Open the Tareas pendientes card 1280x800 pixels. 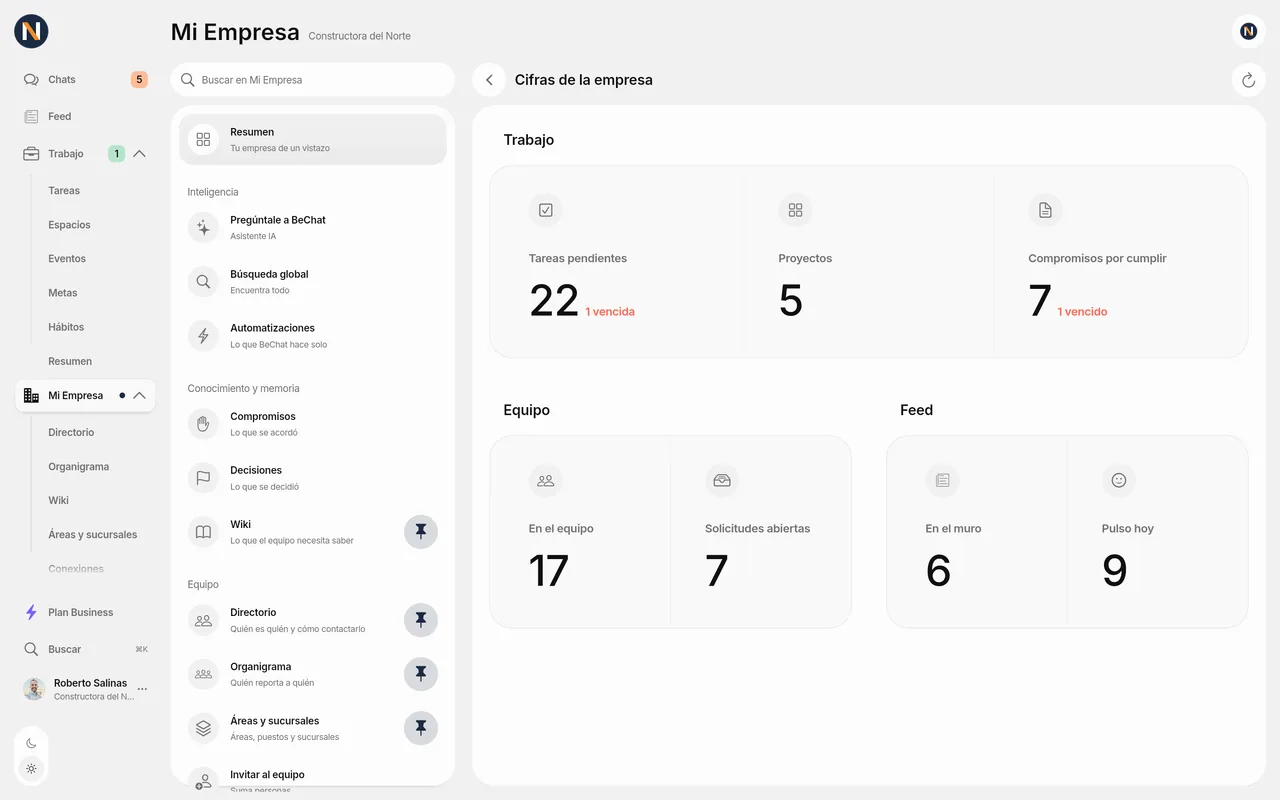coord(618,262)
